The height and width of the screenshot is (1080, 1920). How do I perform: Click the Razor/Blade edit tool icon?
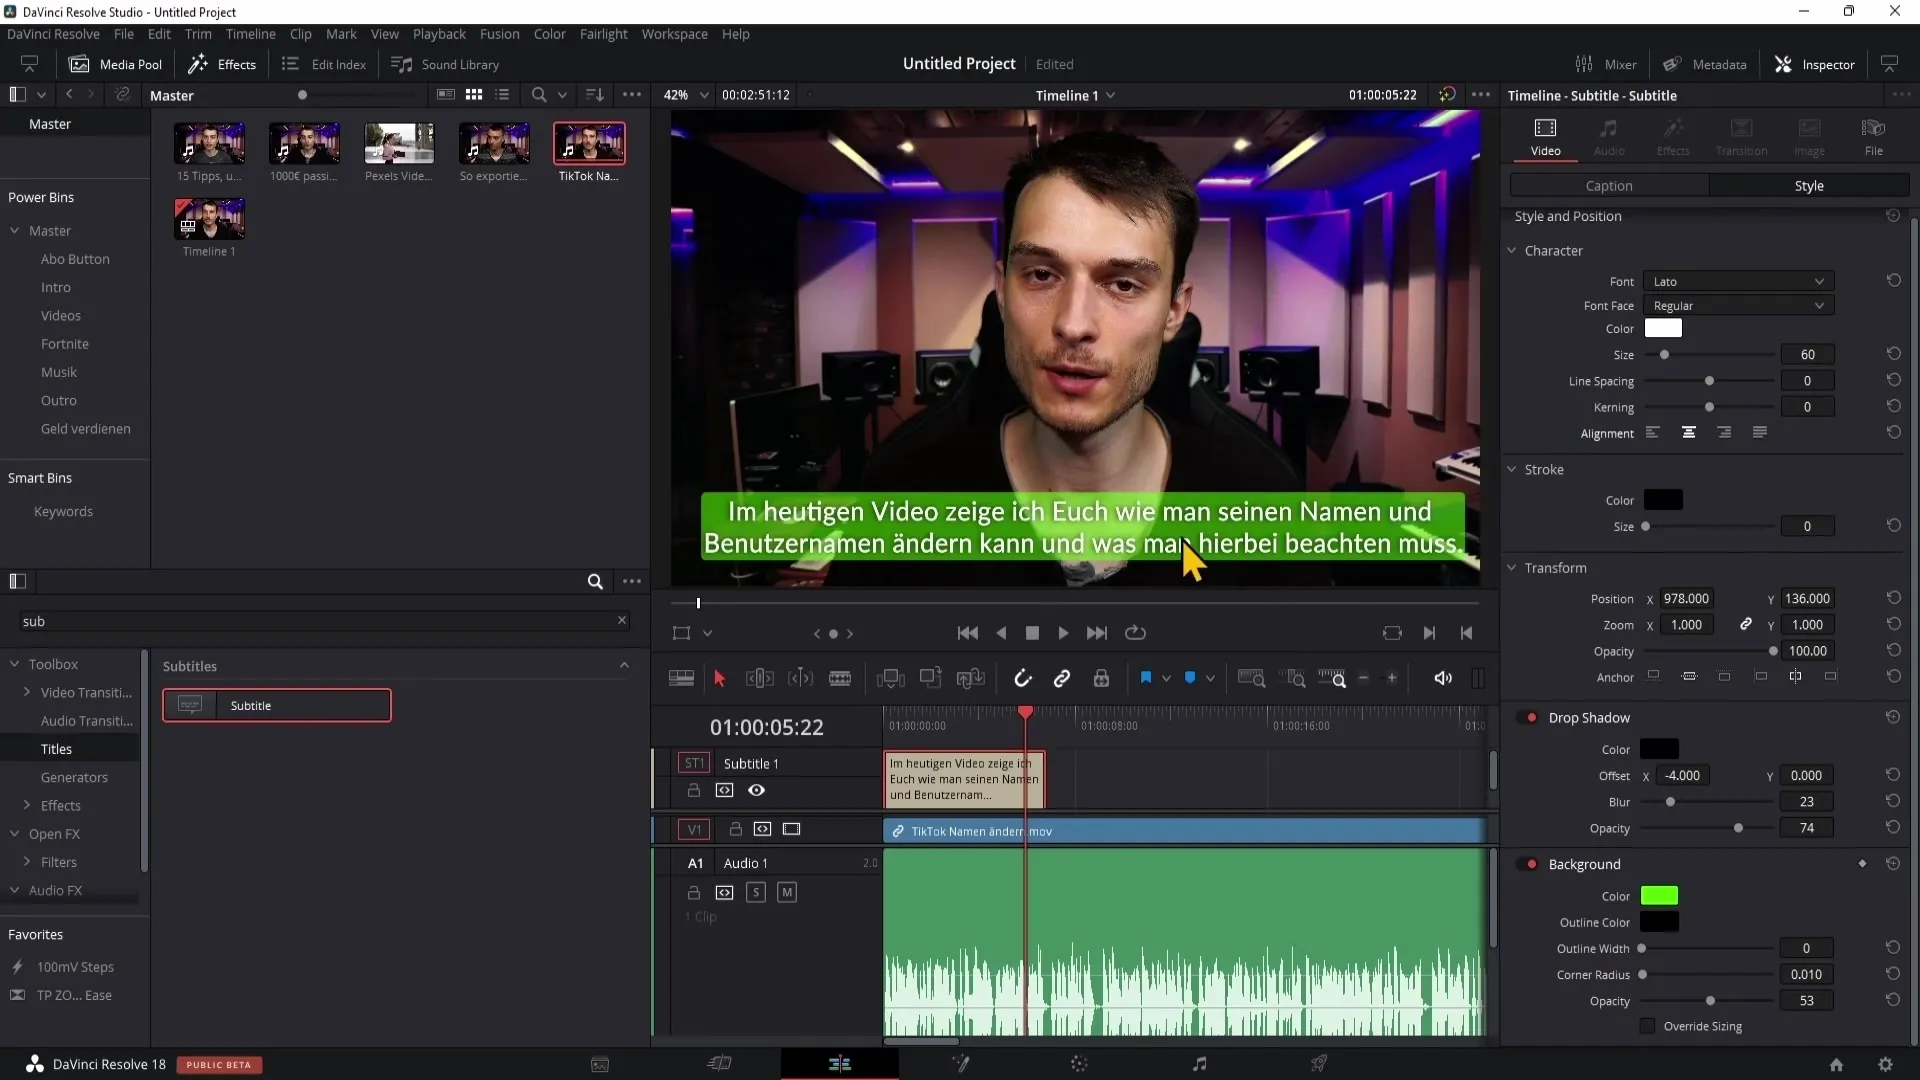(x=841, y=678)
